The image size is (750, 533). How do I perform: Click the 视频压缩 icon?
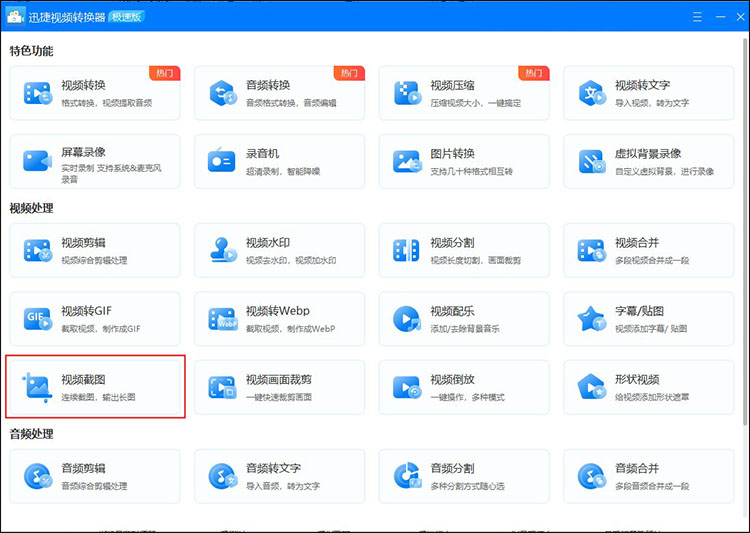pyautogui.click(x=407, y=93)
